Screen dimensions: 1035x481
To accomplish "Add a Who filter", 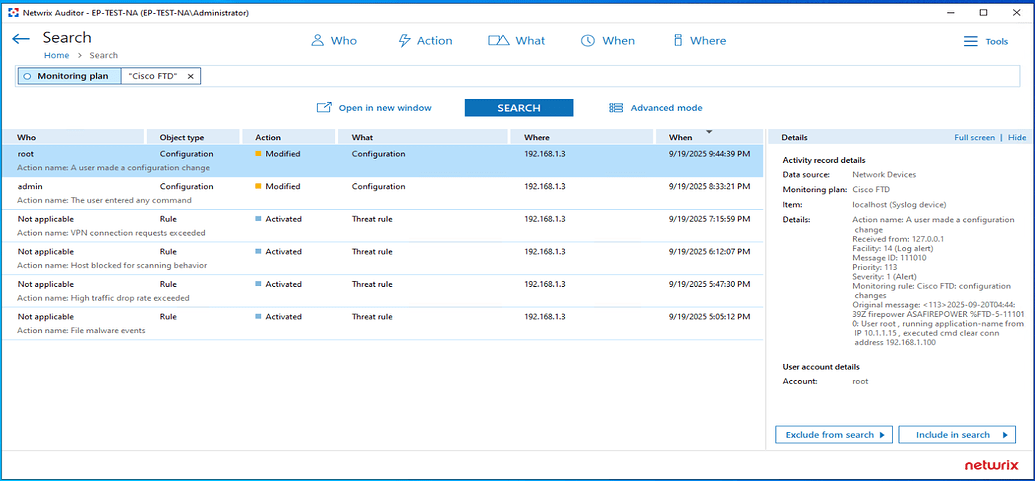I will [x=334, y=41].
